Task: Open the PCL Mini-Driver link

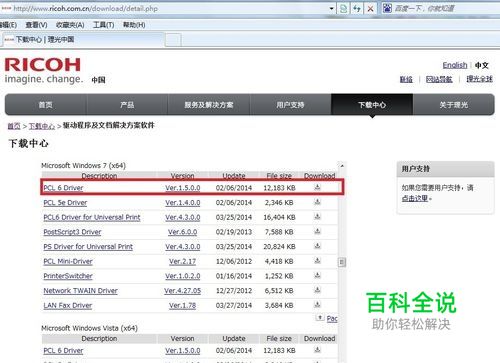Action: click(68, 261)
